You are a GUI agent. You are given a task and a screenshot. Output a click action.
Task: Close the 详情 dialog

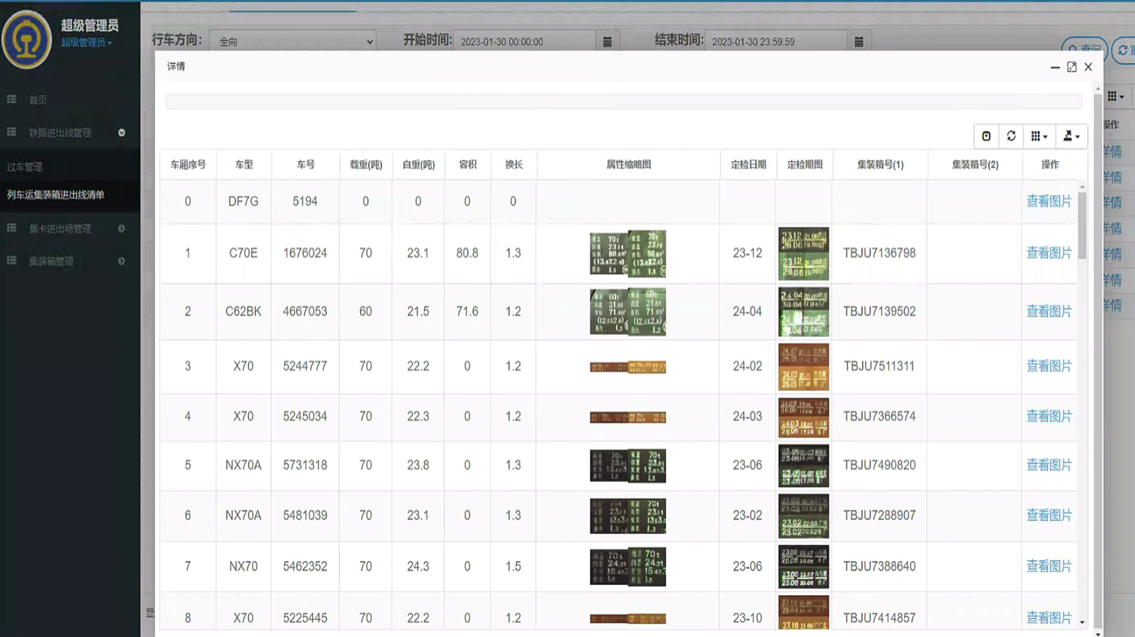pyautogui.click(x=1088, y=67)
